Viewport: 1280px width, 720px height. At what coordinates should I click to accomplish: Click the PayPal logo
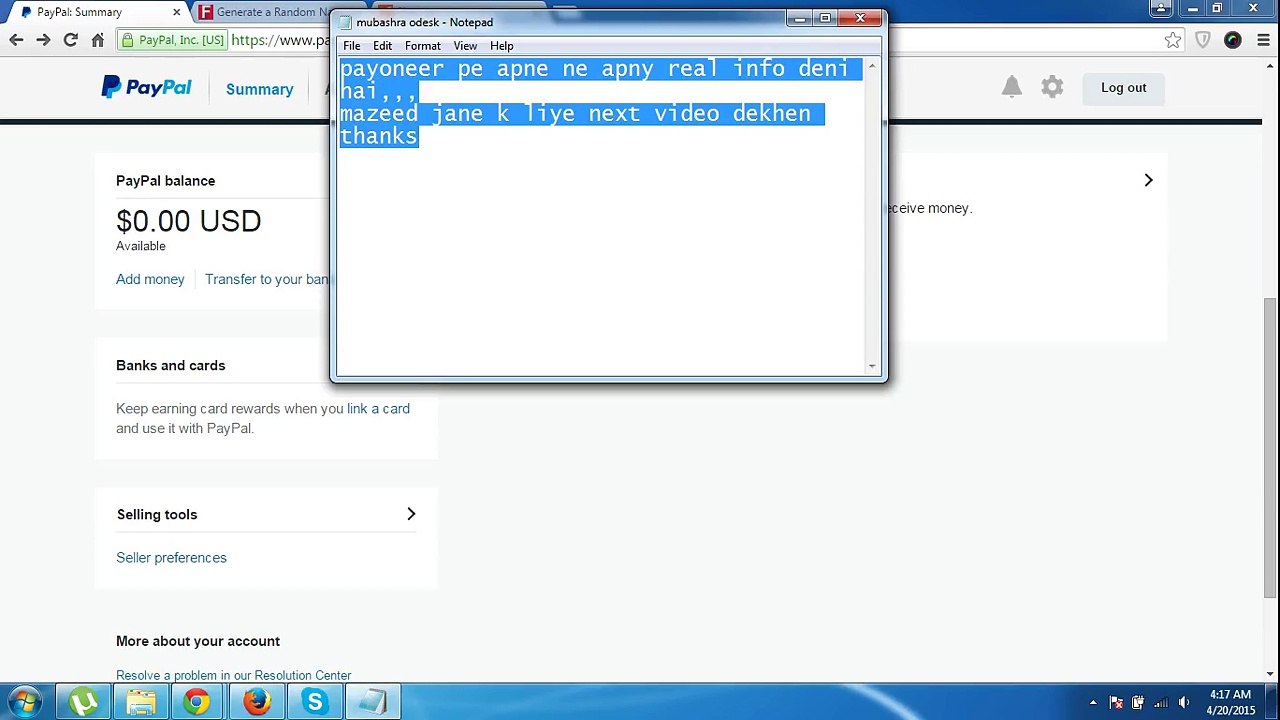tap(146, 87)
